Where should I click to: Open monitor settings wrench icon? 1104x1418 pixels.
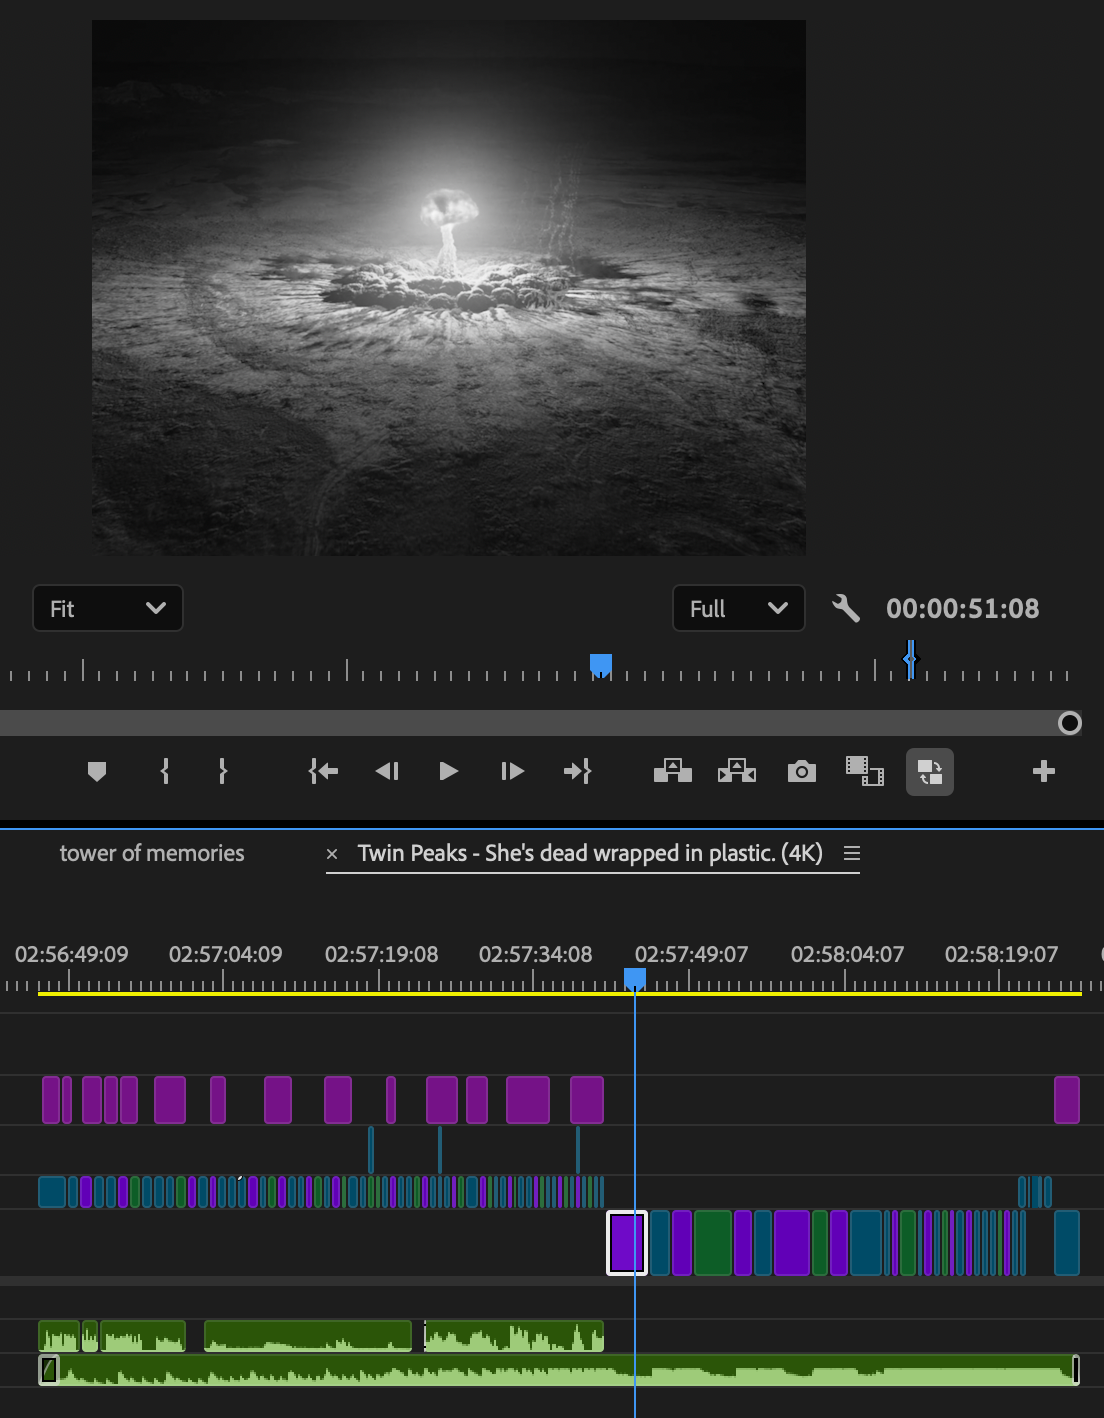point(846,608)
